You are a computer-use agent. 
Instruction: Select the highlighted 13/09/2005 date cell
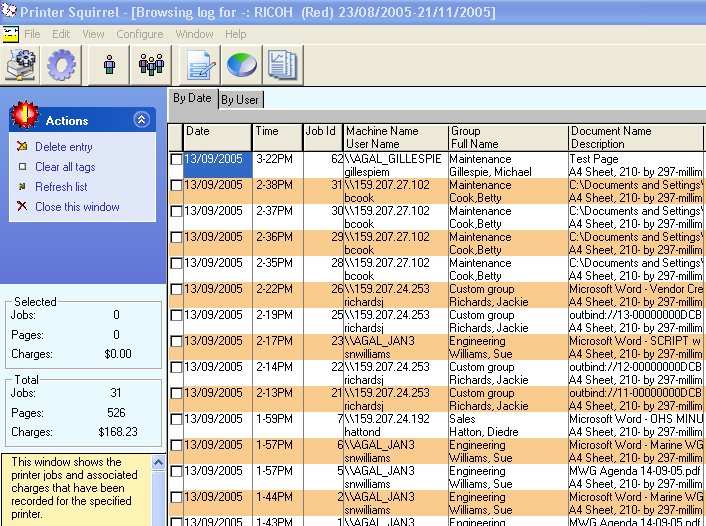point(218,165)
